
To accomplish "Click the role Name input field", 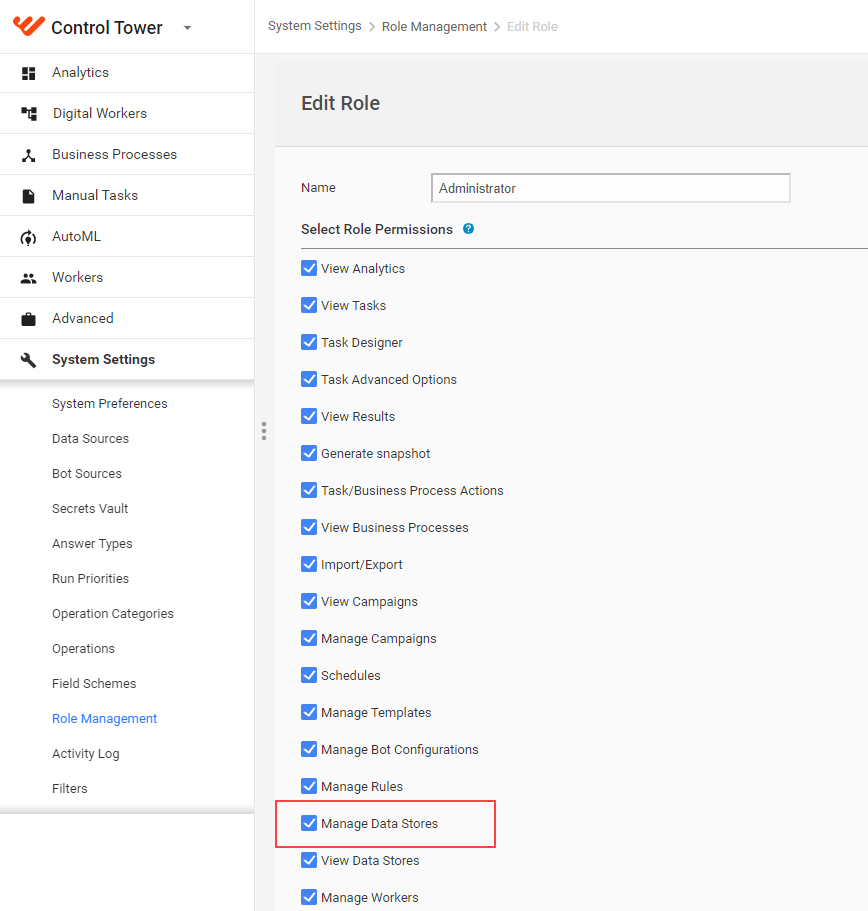I will [611, 188].
